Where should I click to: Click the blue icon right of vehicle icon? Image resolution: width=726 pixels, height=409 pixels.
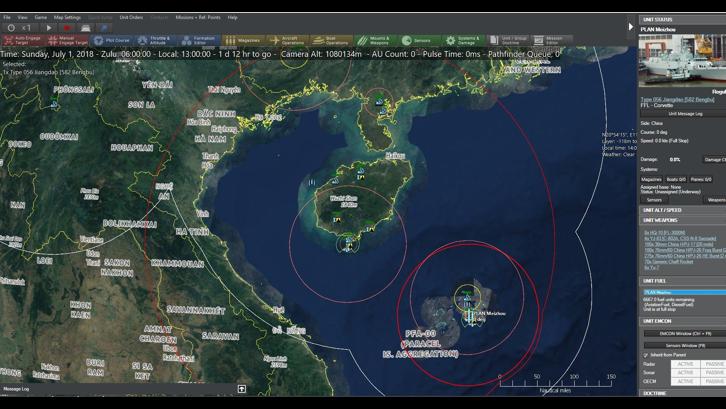pos(104,28)
